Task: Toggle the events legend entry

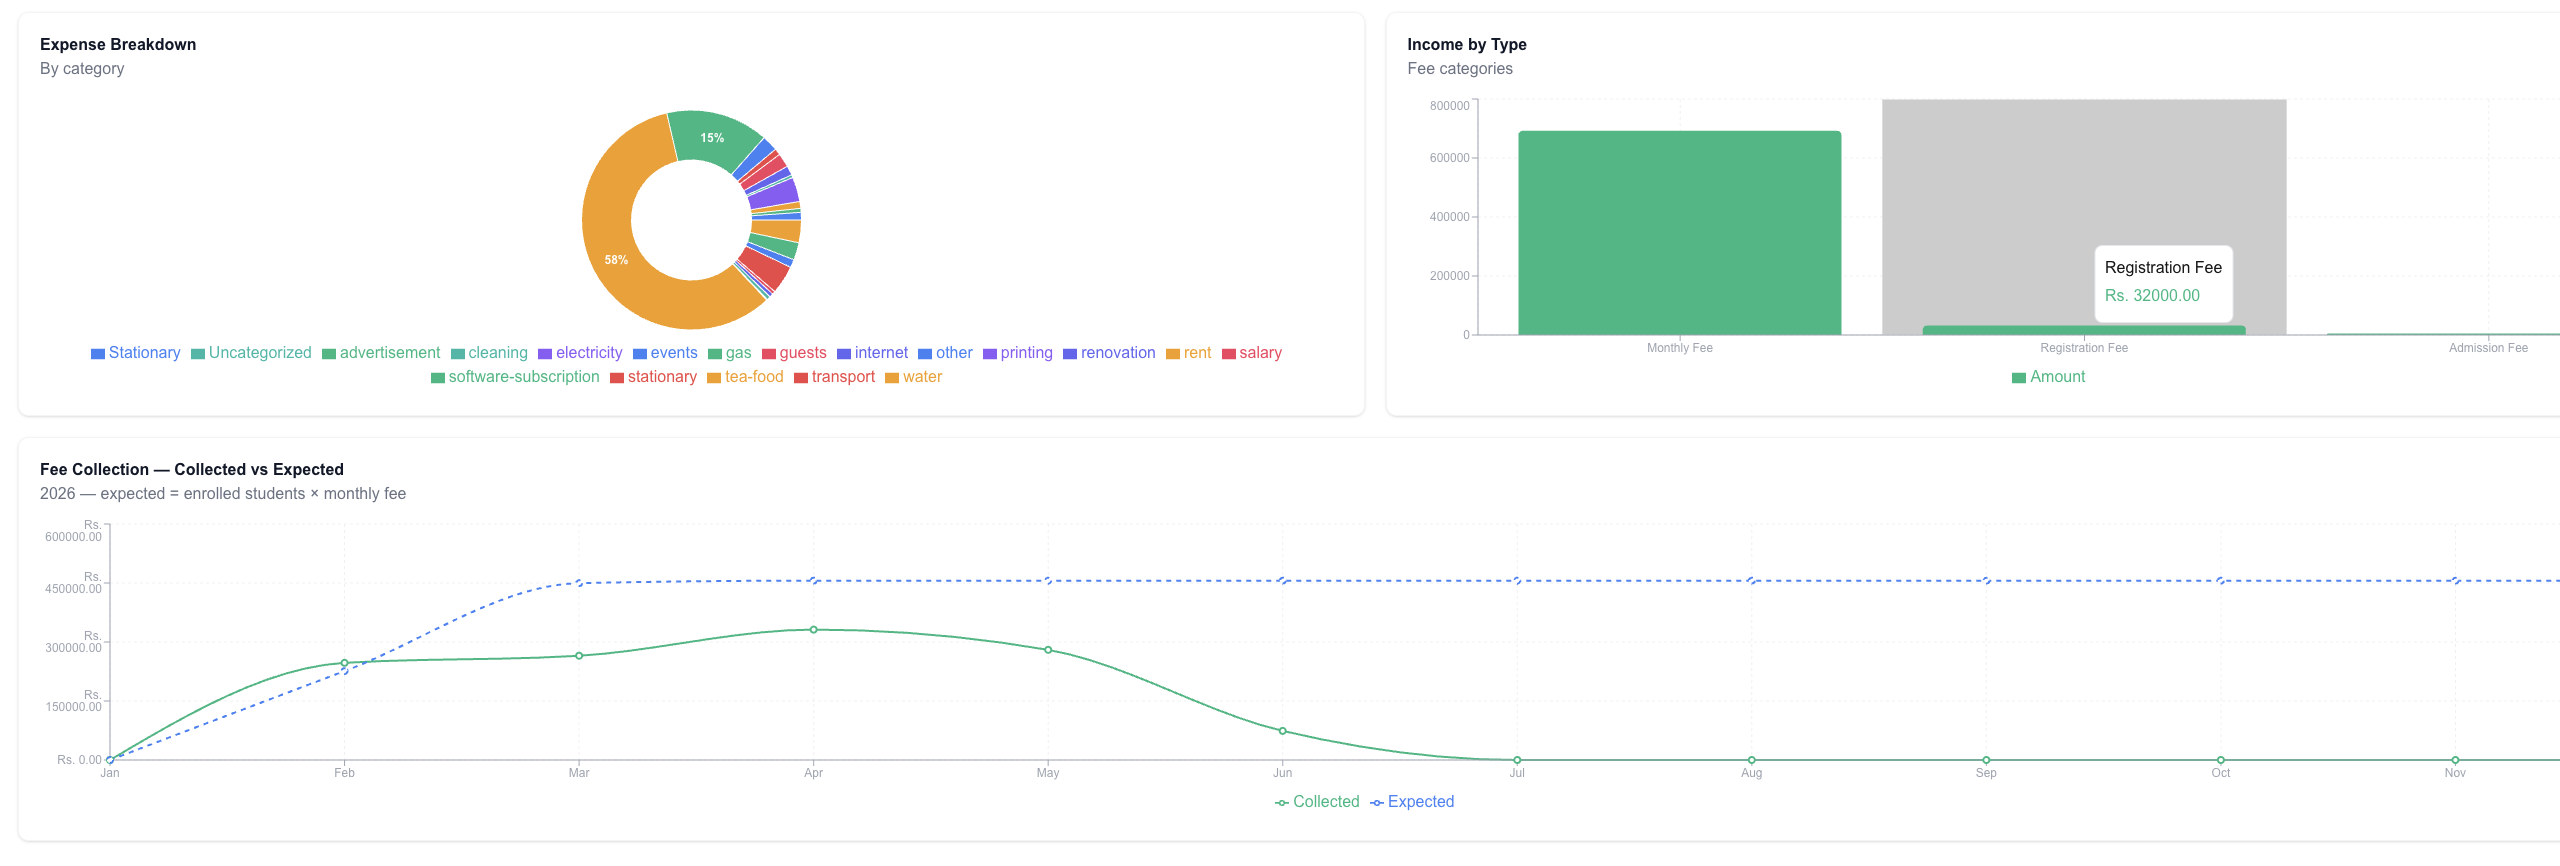Action: click(665, 353)
